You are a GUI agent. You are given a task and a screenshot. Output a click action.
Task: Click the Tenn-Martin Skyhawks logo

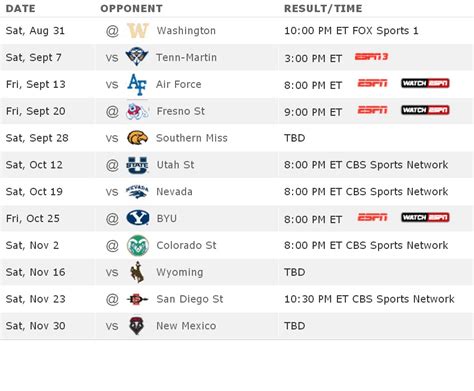pos(137,57)
